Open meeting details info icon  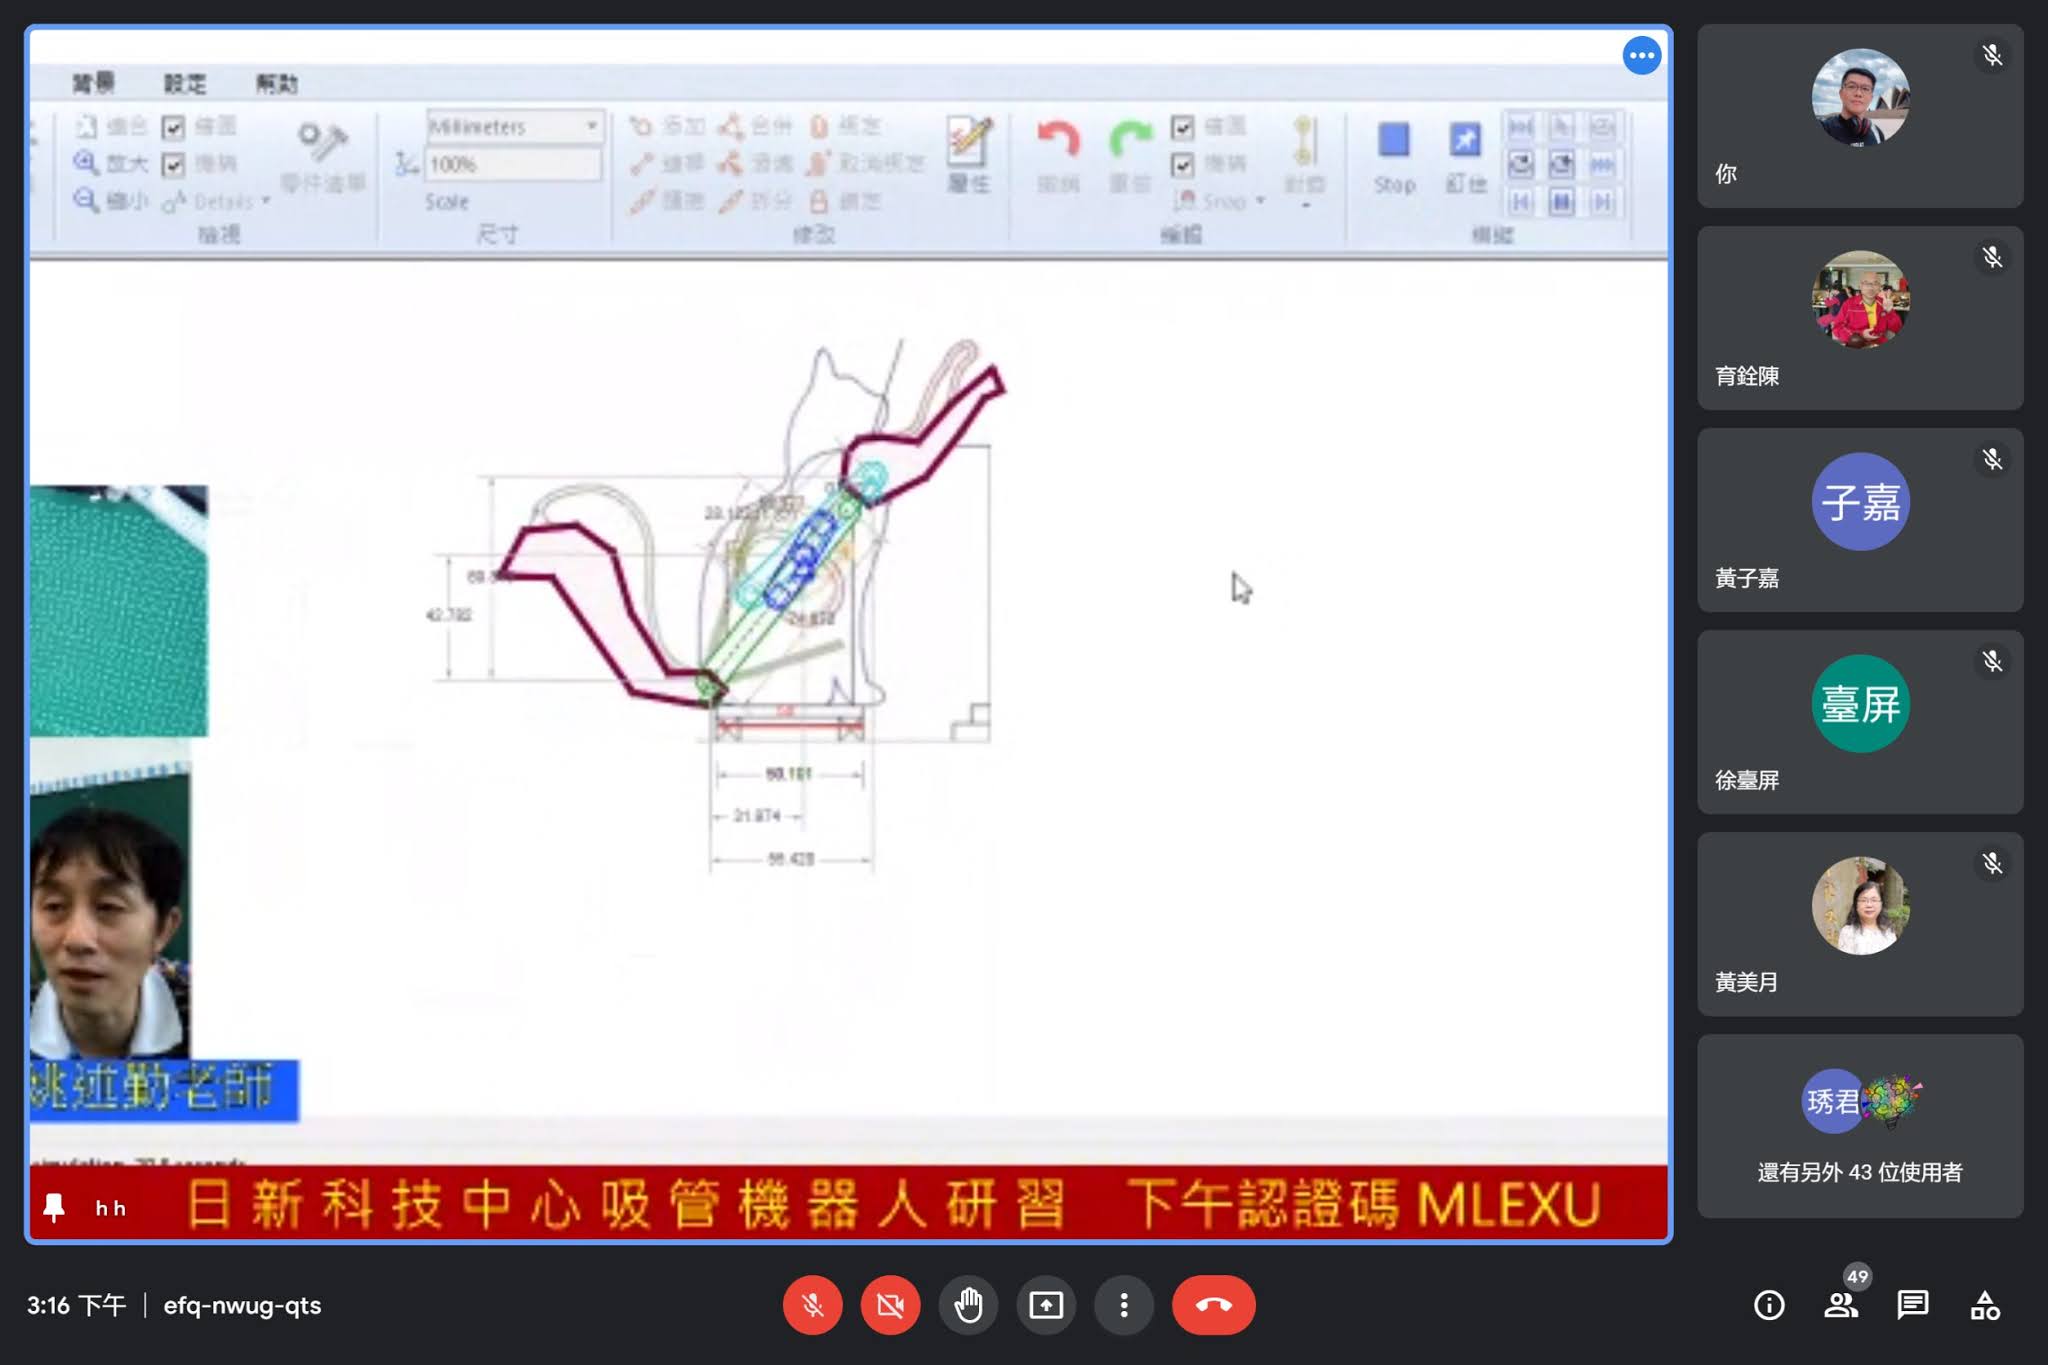tap(1769, 1305)
